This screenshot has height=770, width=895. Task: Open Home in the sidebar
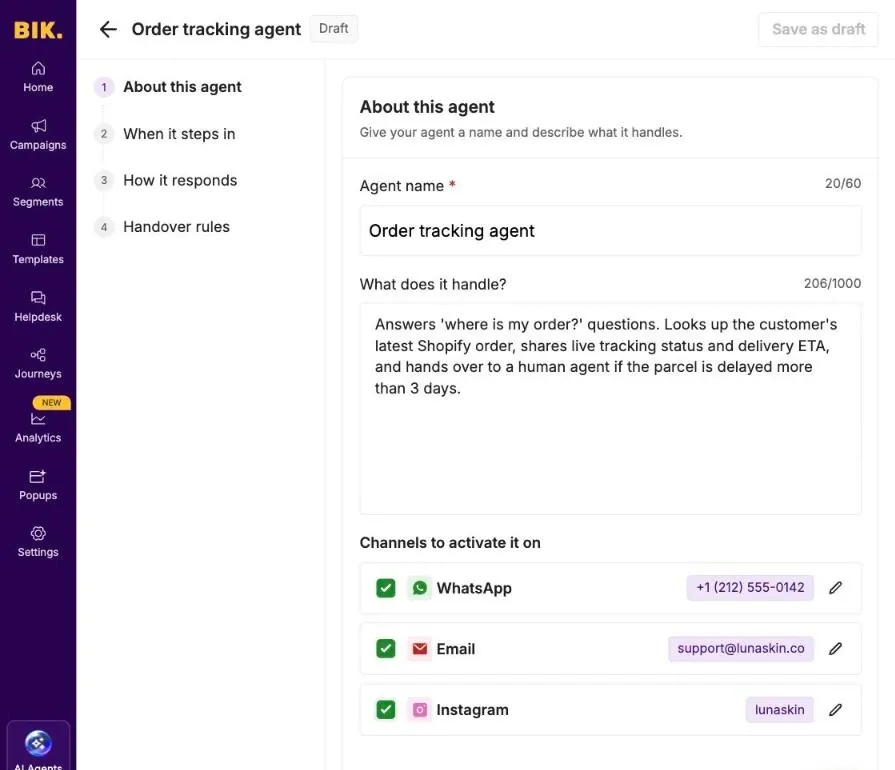point(38,77)
